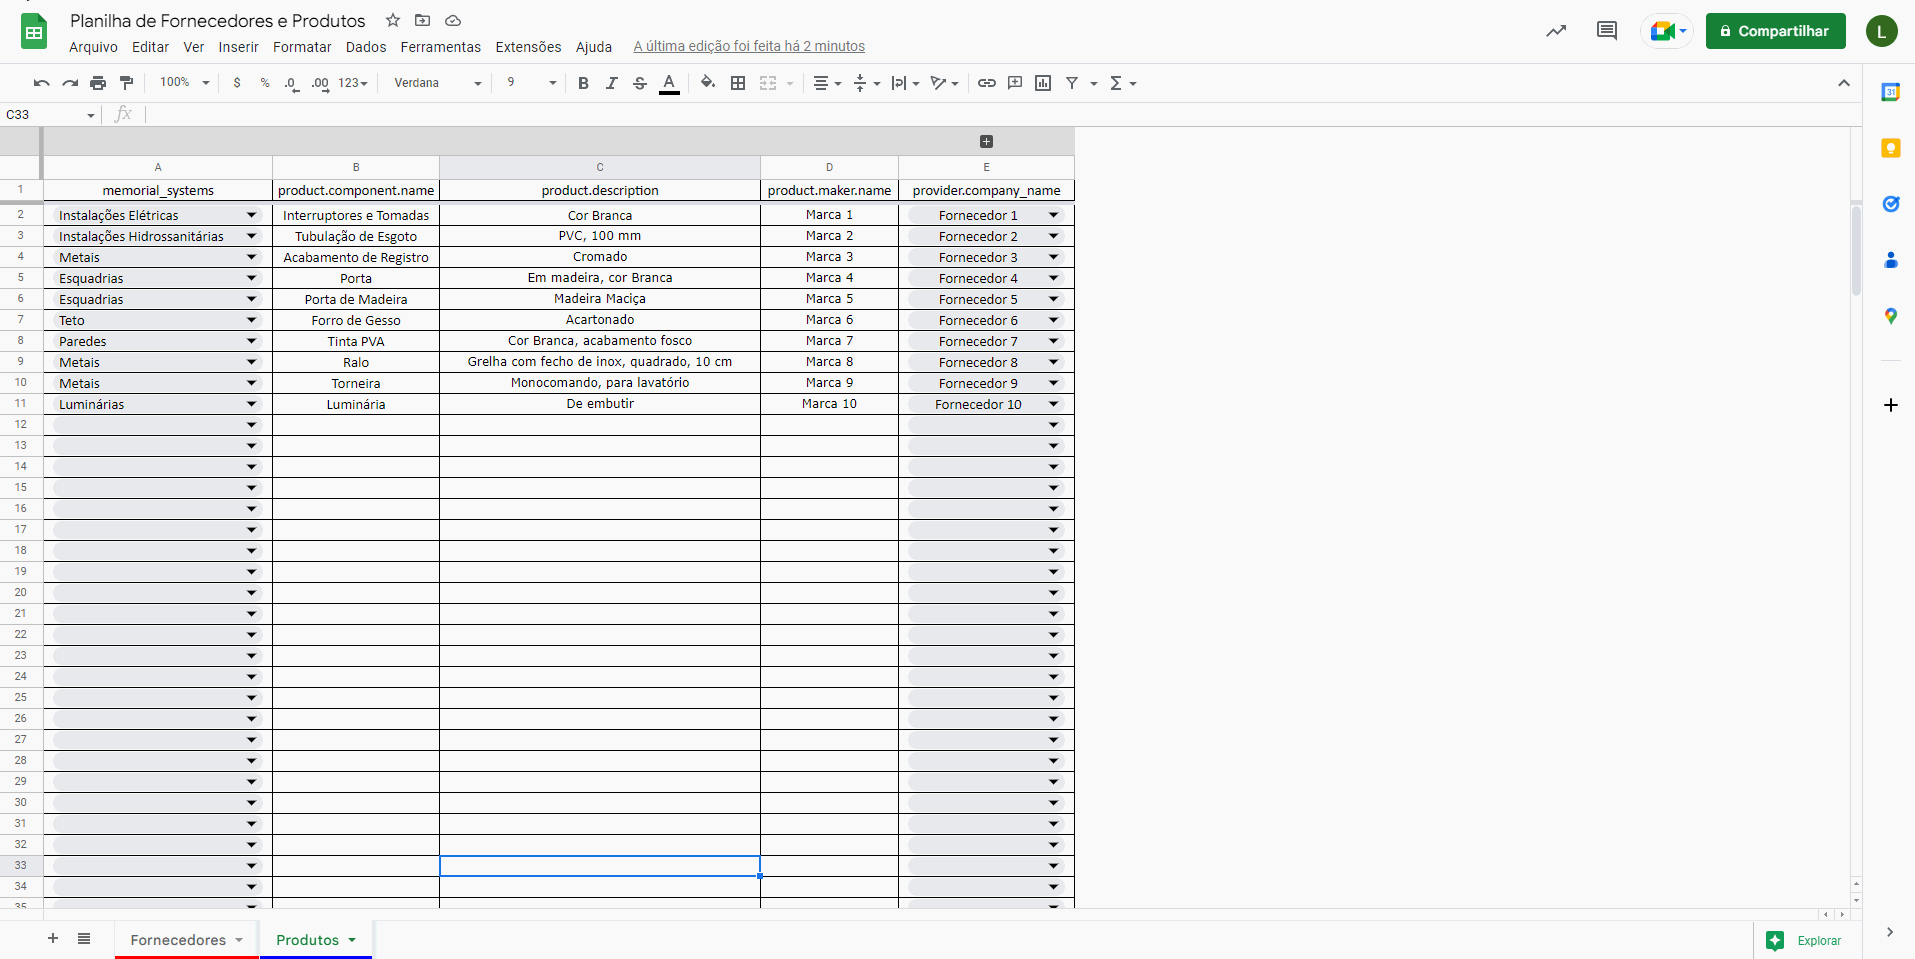The width and height of the screenshot is (1915, 959).
Task: Click the undo icon in the toolbar
Action: click(x=41, y=83)
